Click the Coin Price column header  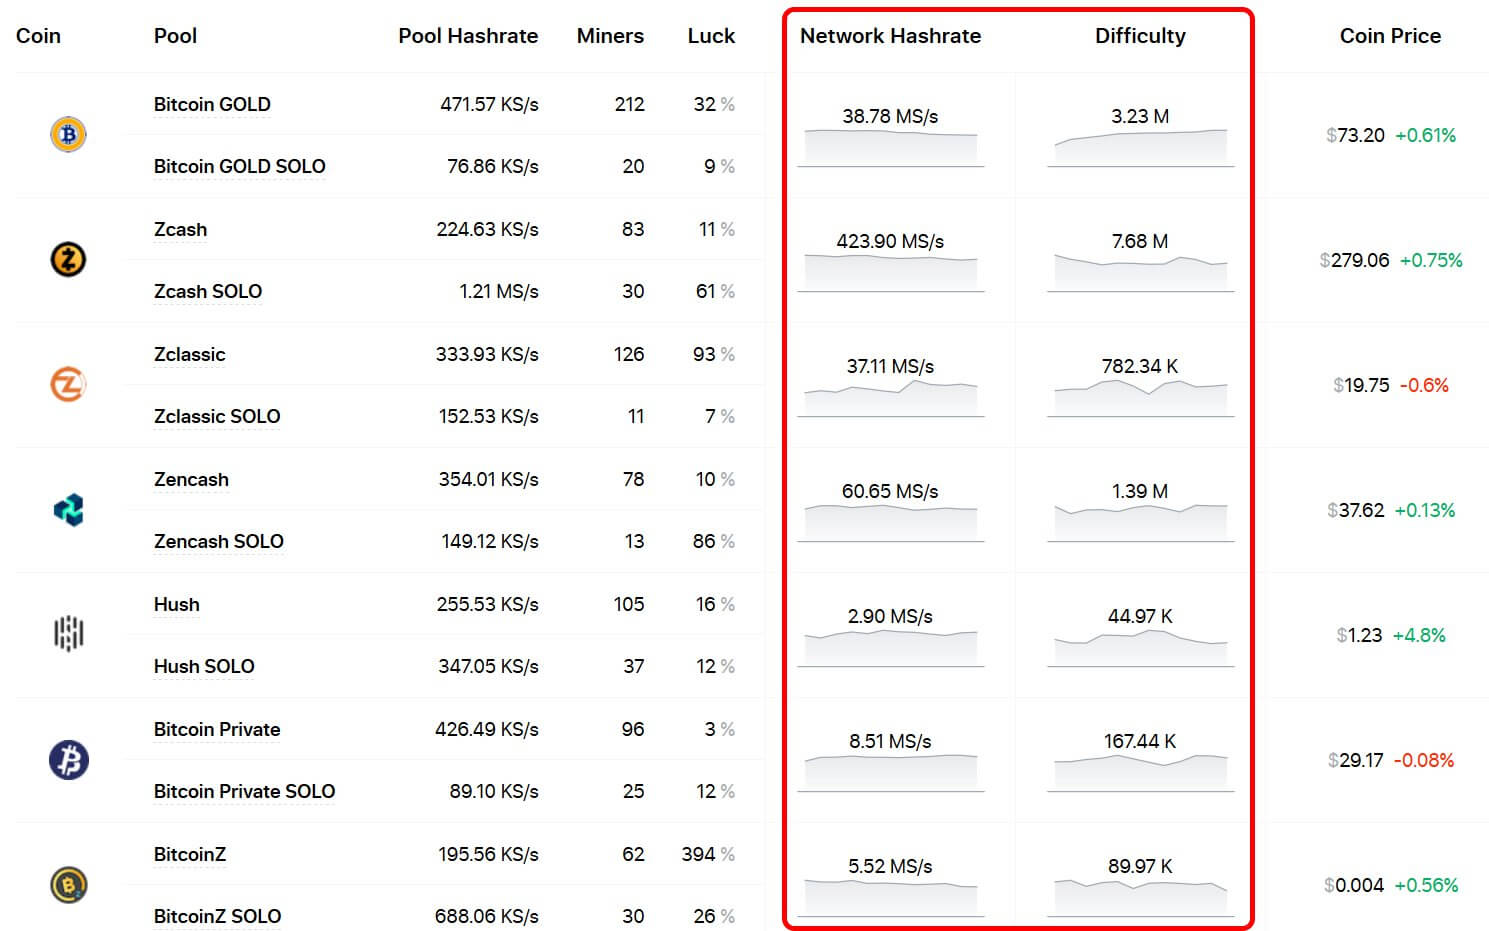[x=1390, y=36]
